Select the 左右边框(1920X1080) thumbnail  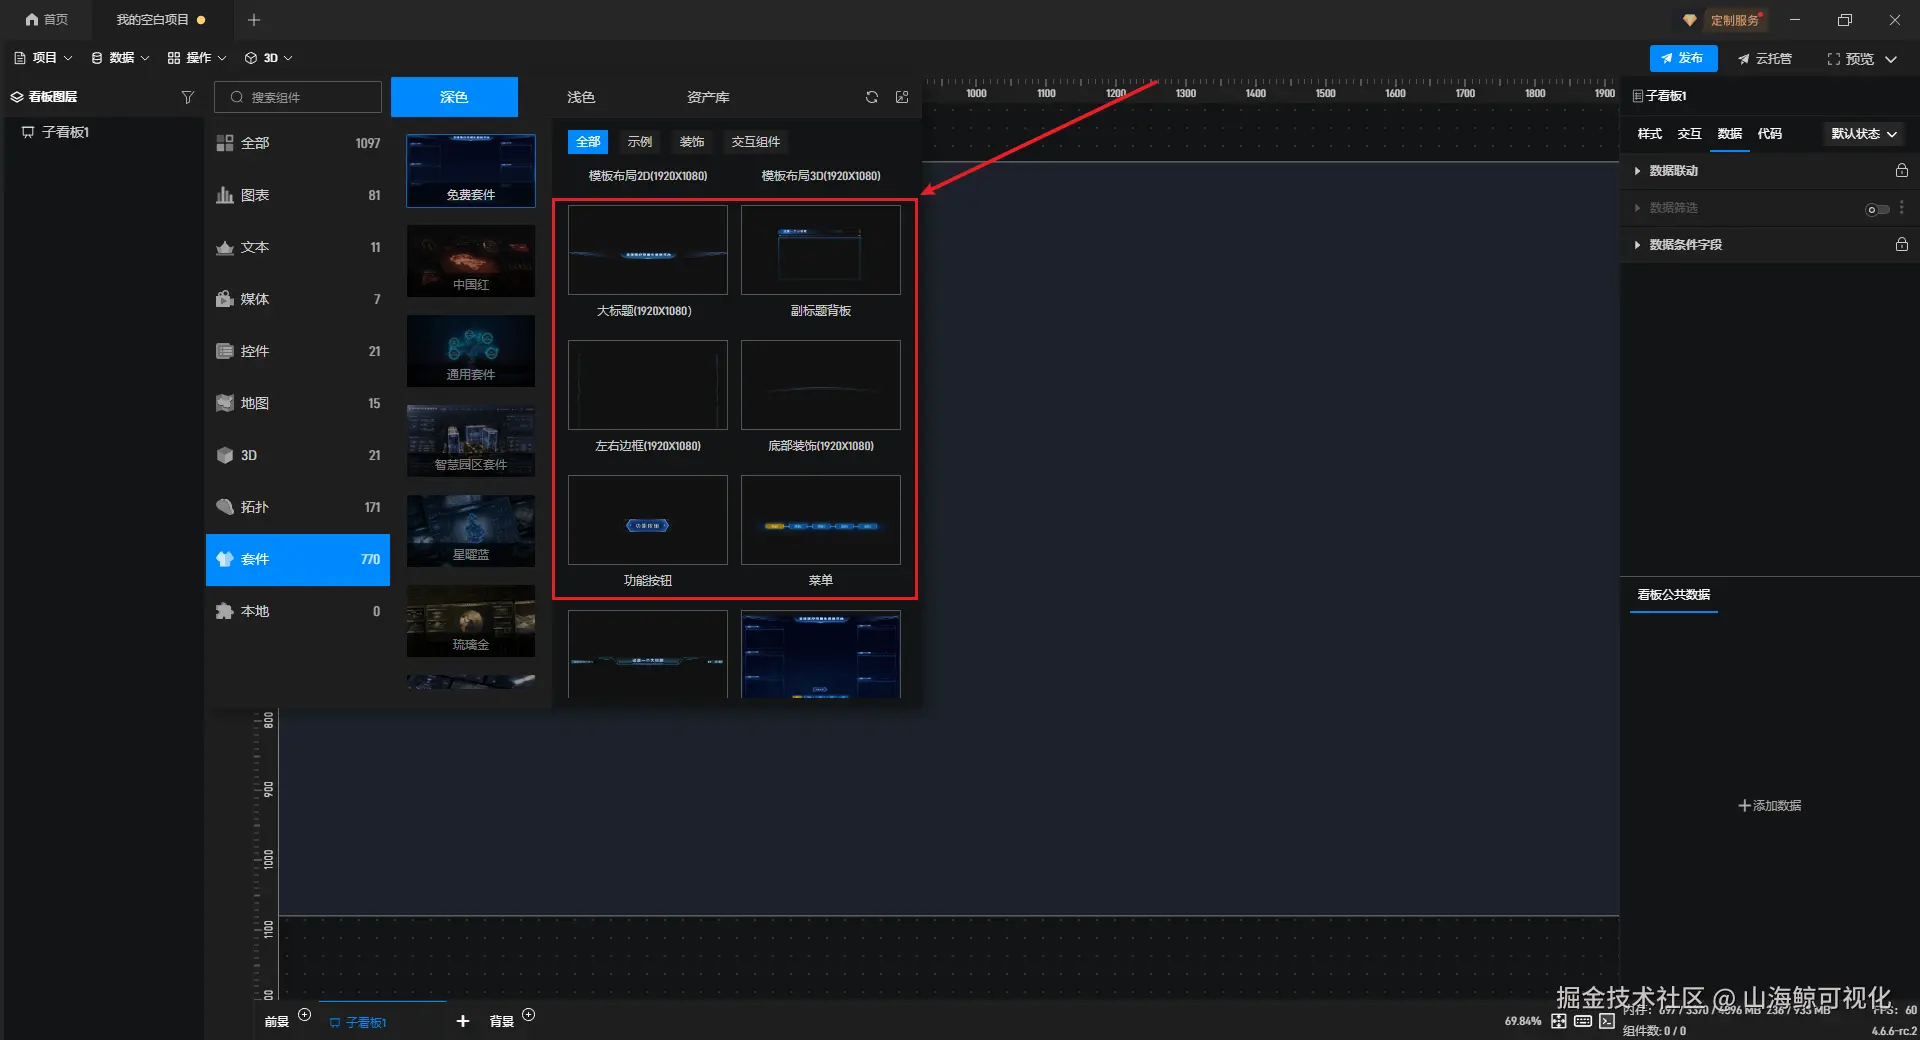click(648, 385)
